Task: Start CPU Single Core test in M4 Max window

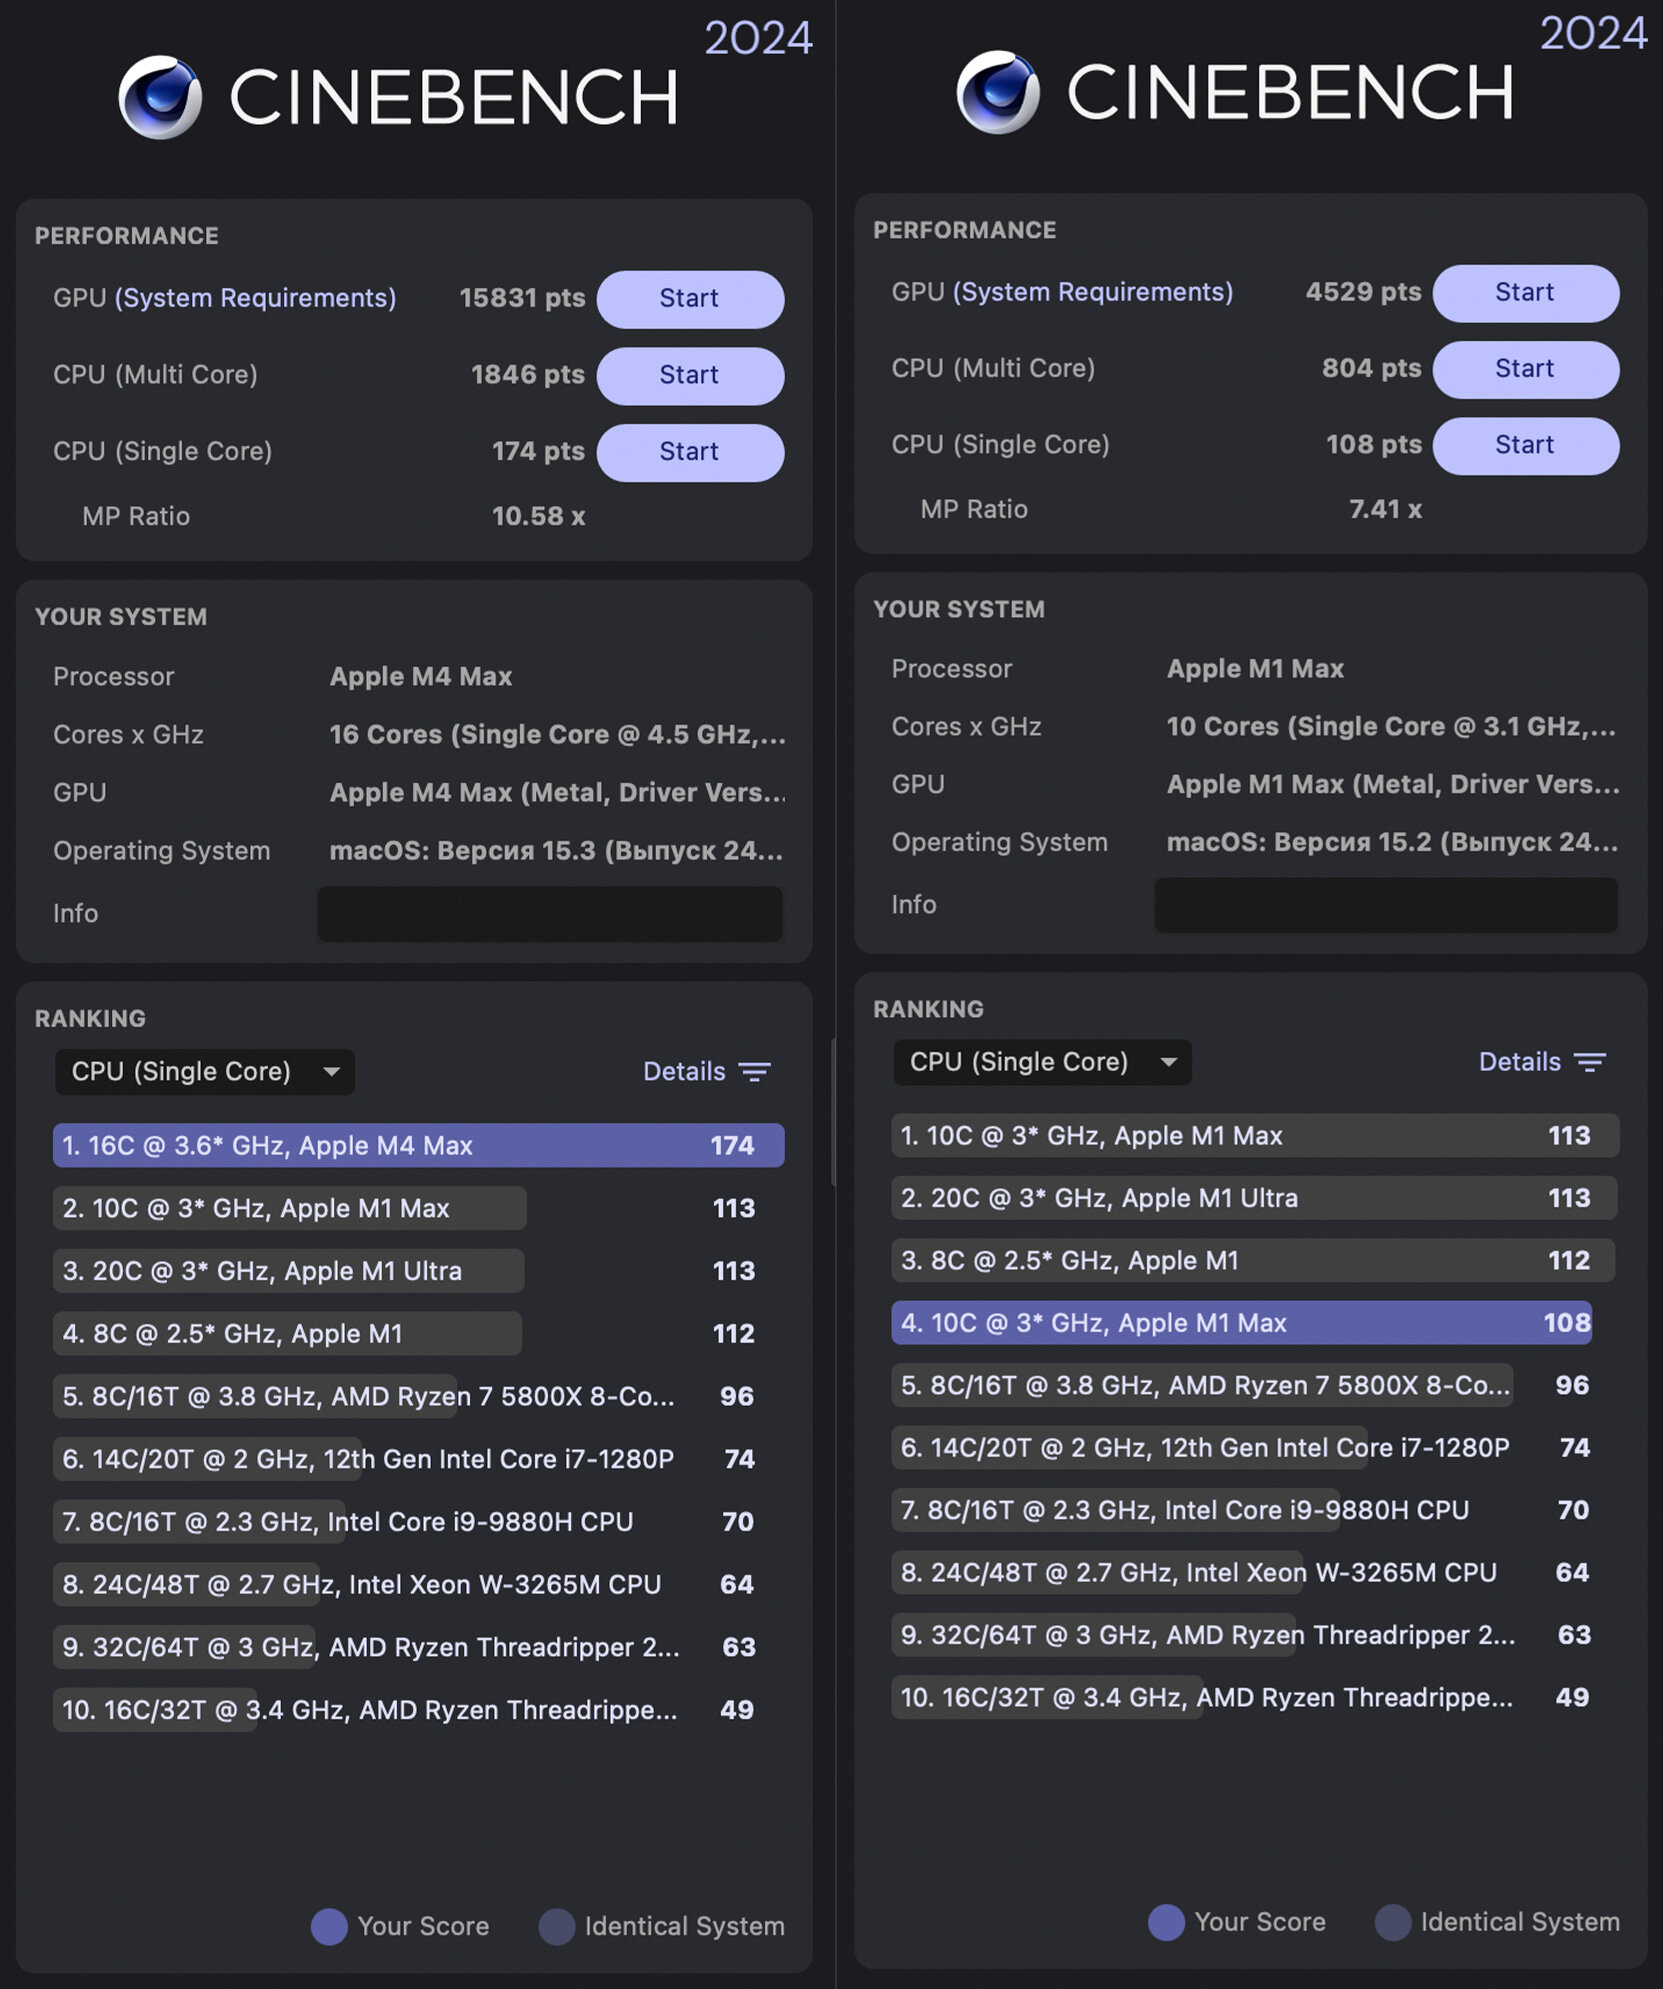Action: click(x=690, y=452)
